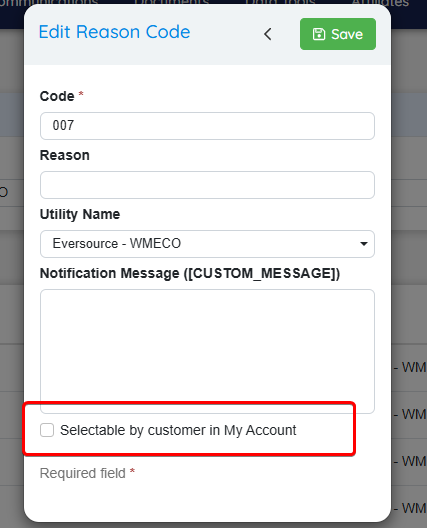Click the Utility Name label

point(80,214)
